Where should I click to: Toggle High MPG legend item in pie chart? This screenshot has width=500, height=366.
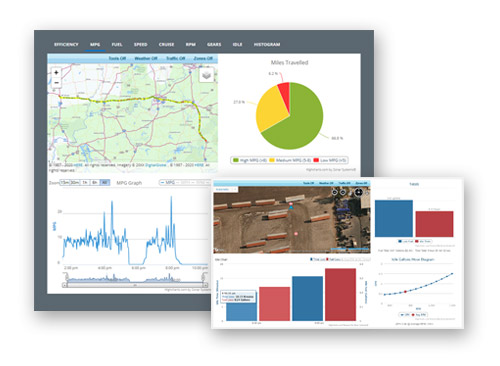click(250, 160)
